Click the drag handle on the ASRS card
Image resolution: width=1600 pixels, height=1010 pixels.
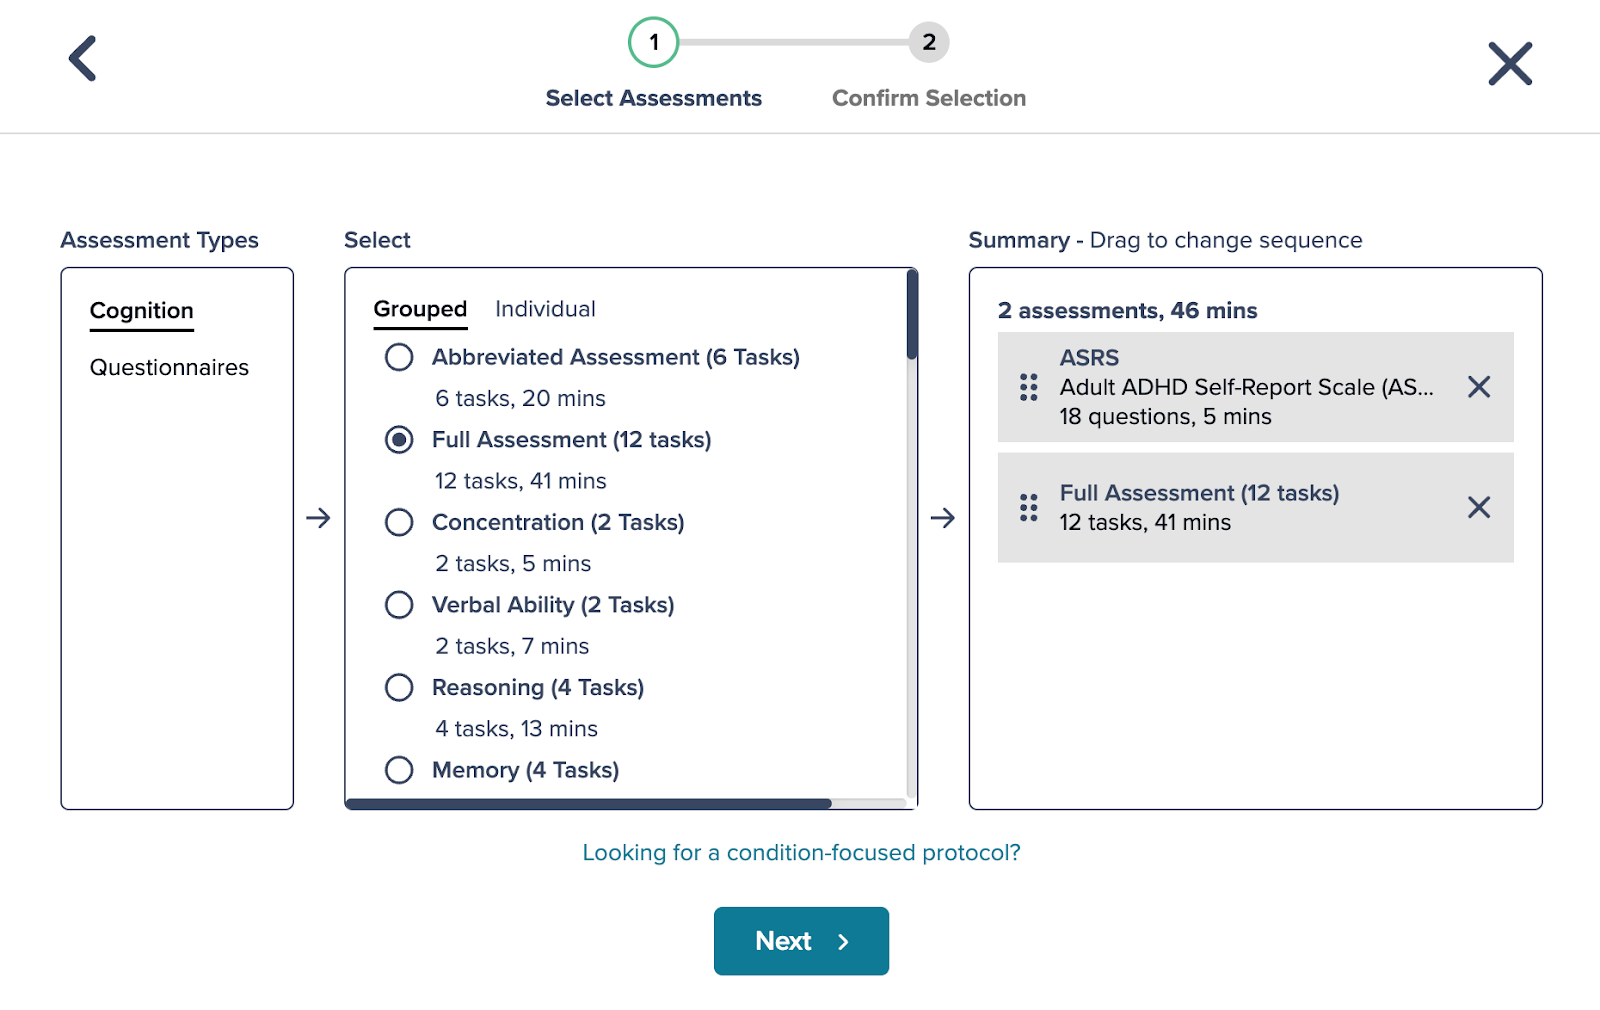point(1027,387)
